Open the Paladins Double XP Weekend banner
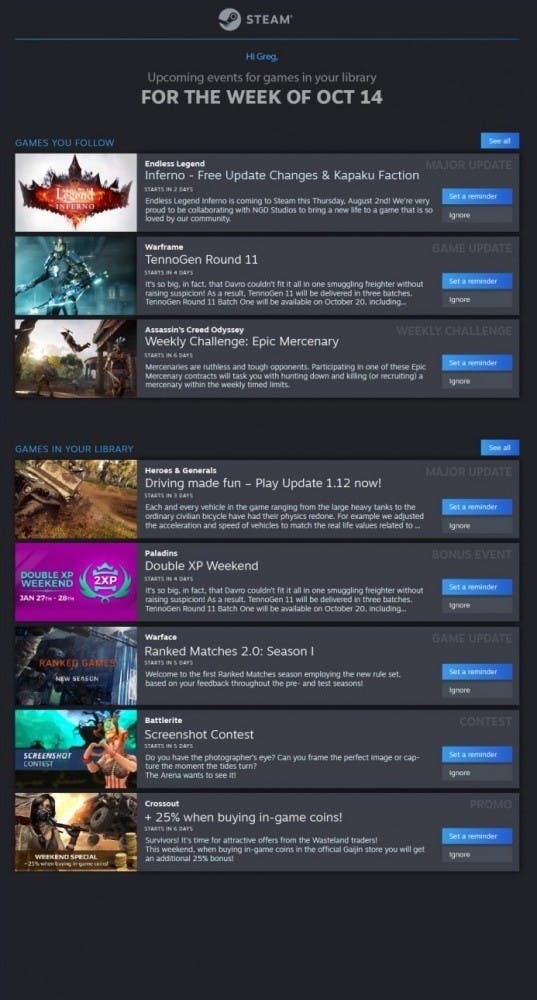The width and height of the screenshot is (537, 1000). [76, 582]
